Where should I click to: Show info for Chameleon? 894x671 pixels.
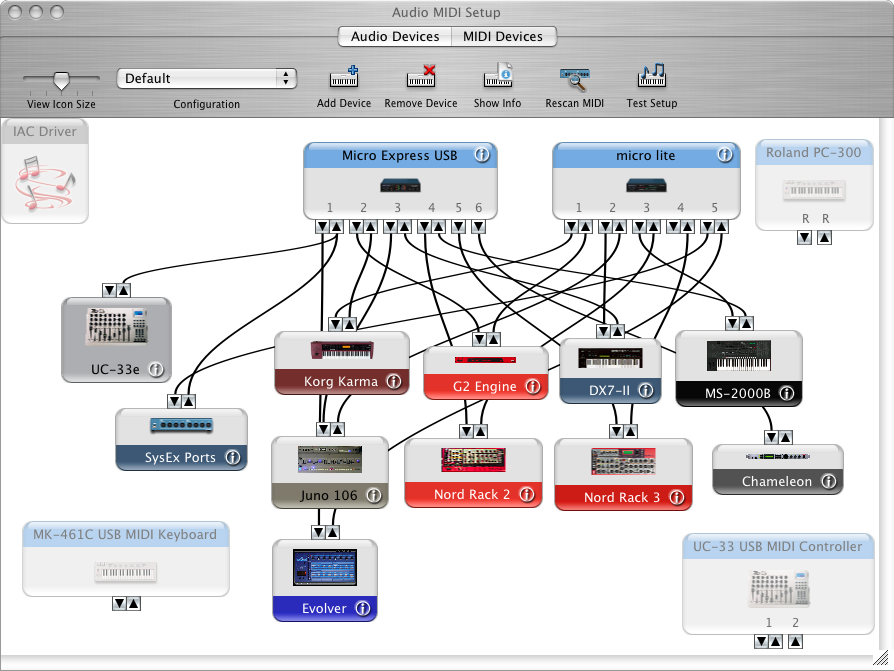tap(828, 481)
